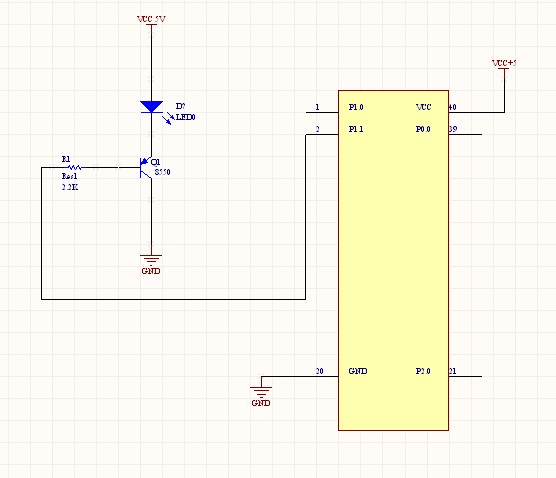The width and height of the screenshot is (556, 478).
Task: Click the LED0 component text
Action: pyautogui.click(x=185, y=117)
